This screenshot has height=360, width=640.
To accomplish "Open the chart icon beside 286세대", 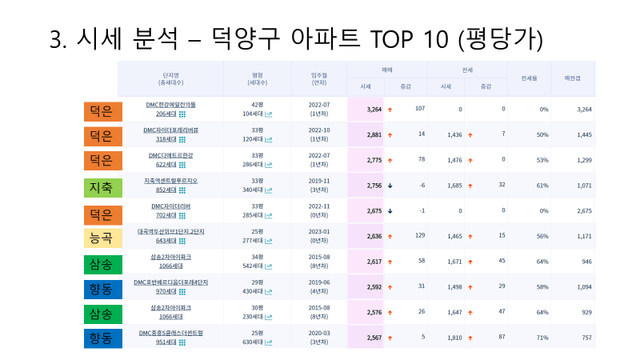I will tap(268, 165).
